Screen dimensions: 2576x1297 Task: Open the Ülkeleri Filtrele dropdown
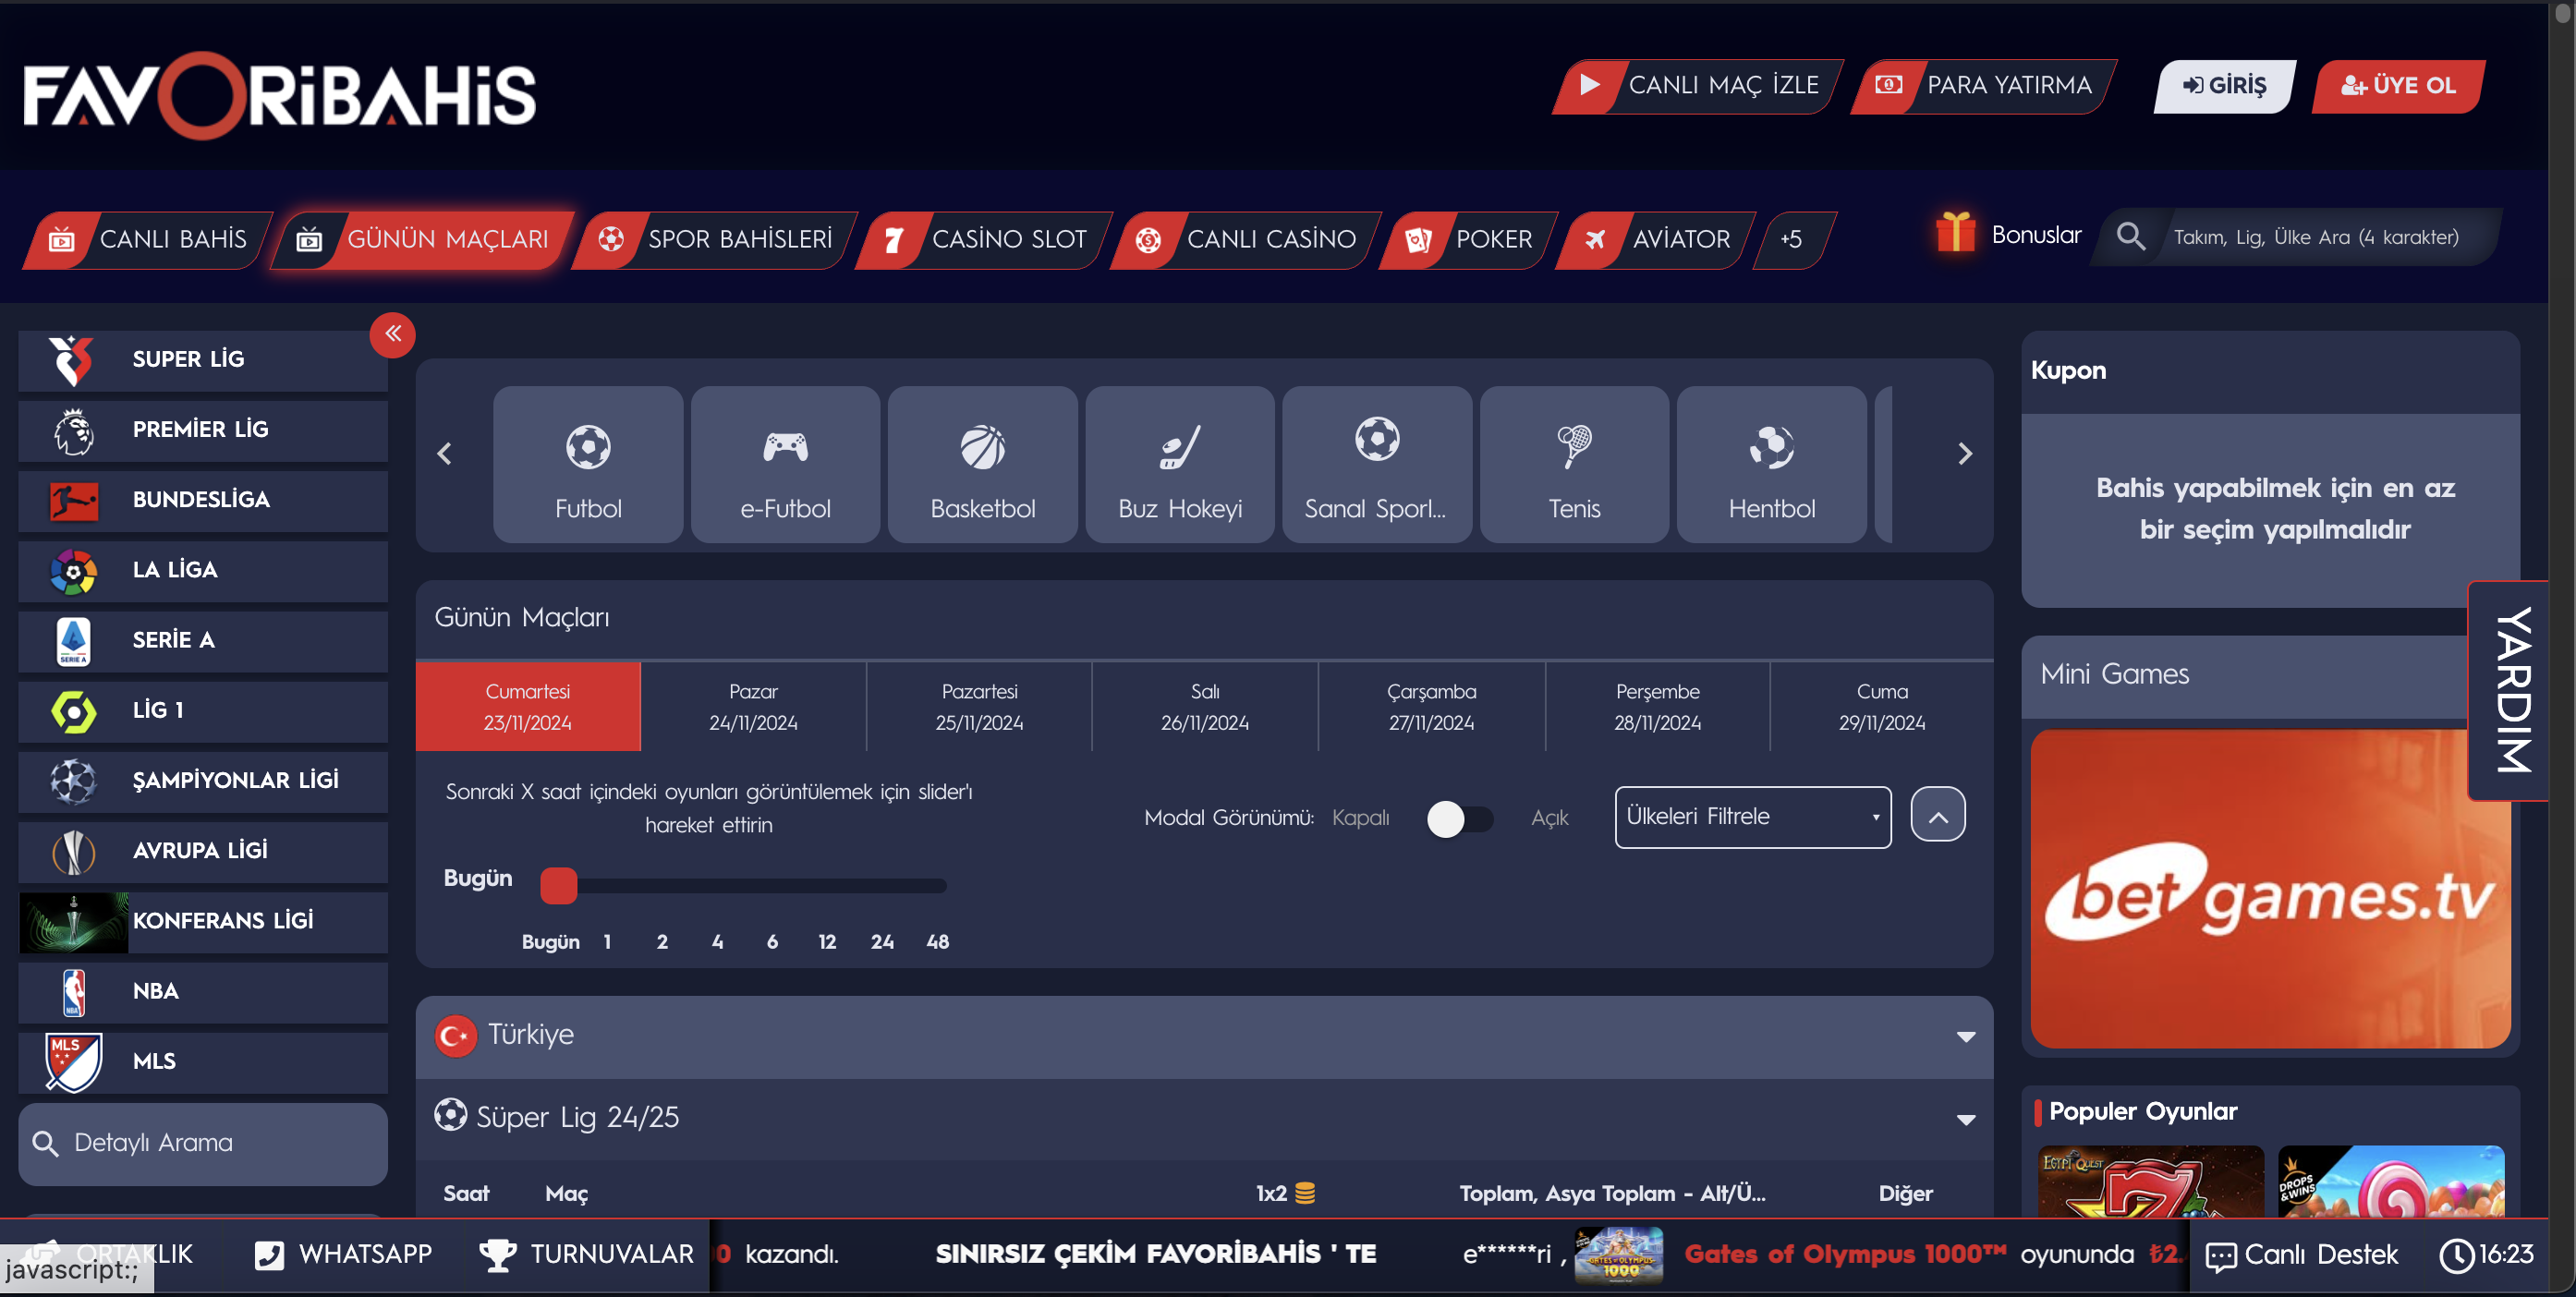pos(1752,817)
